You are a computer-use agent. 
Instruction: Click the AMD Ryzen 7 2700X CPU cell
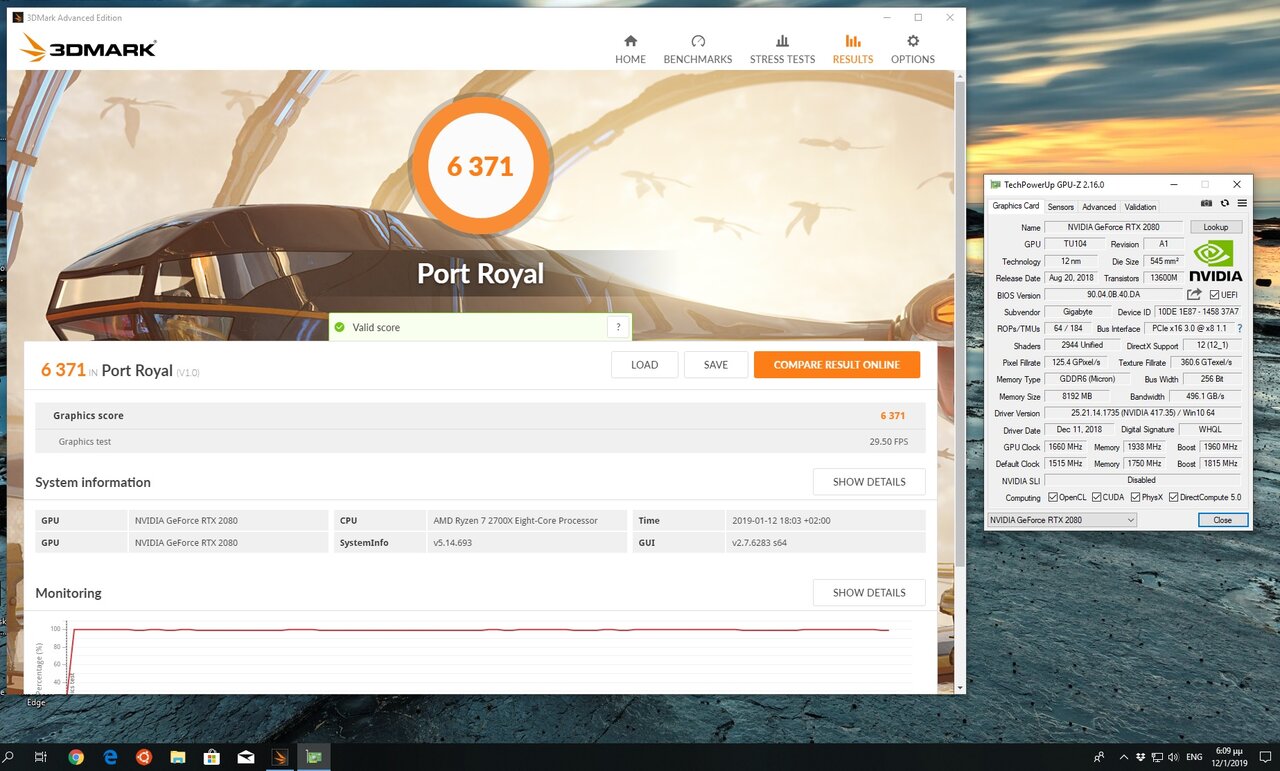tap(526, 520)
